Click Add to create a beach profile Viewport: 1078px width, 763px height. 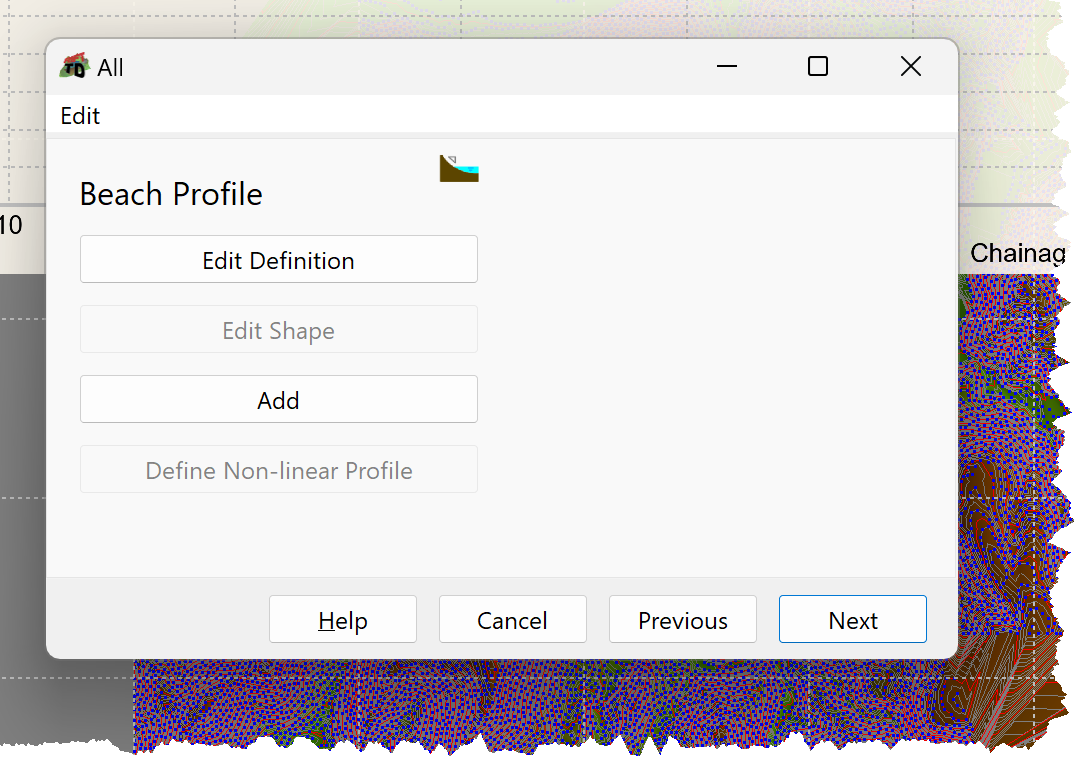(278, 399)
